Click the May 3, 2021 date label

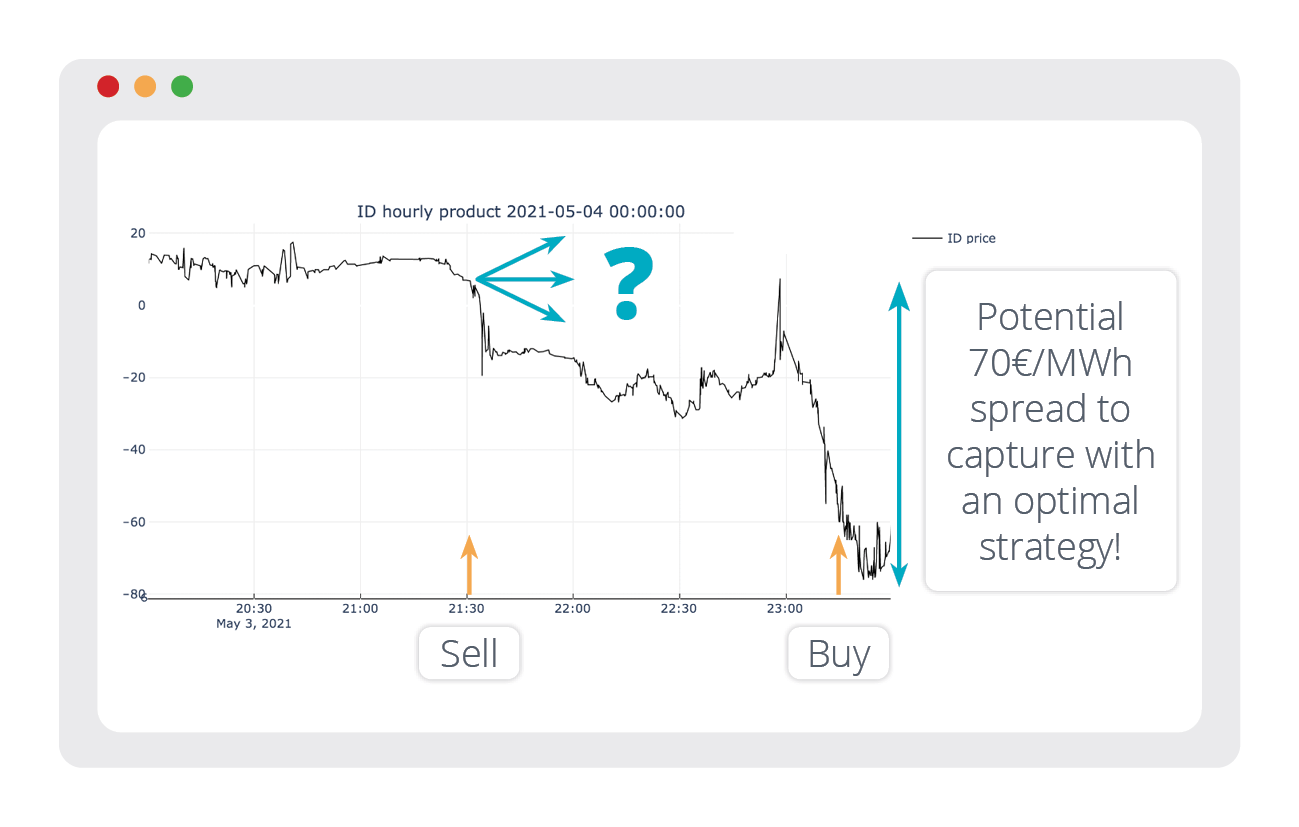254,623
